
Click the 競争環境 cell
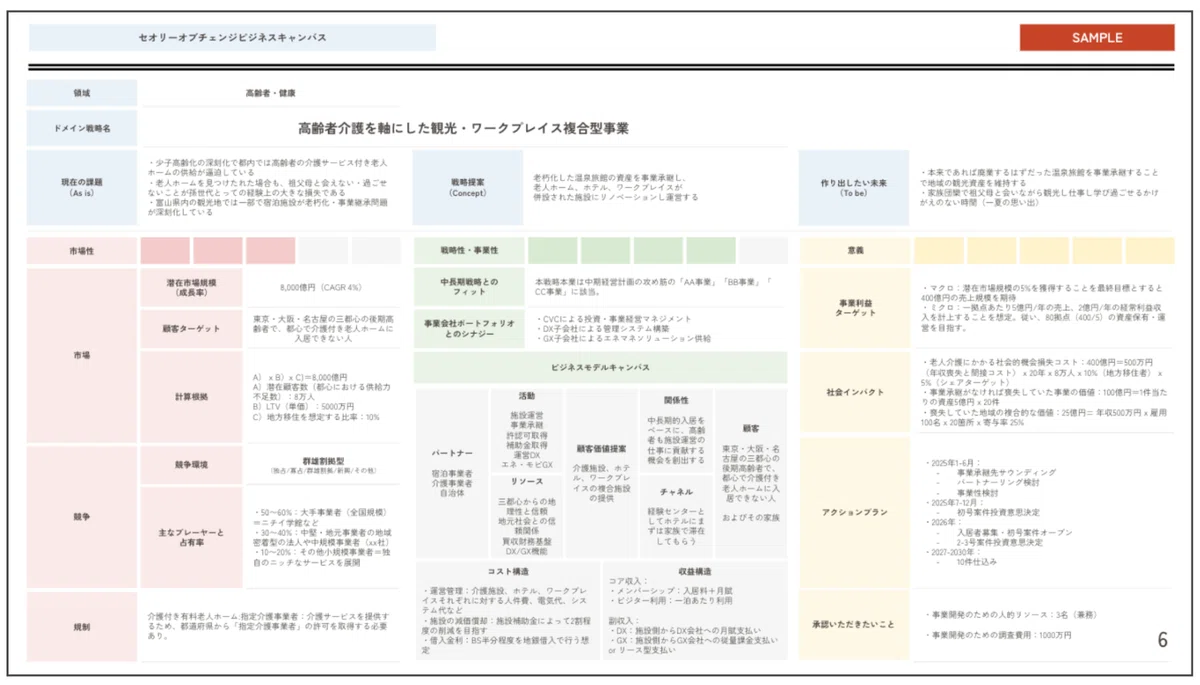(x=191, y=465)
